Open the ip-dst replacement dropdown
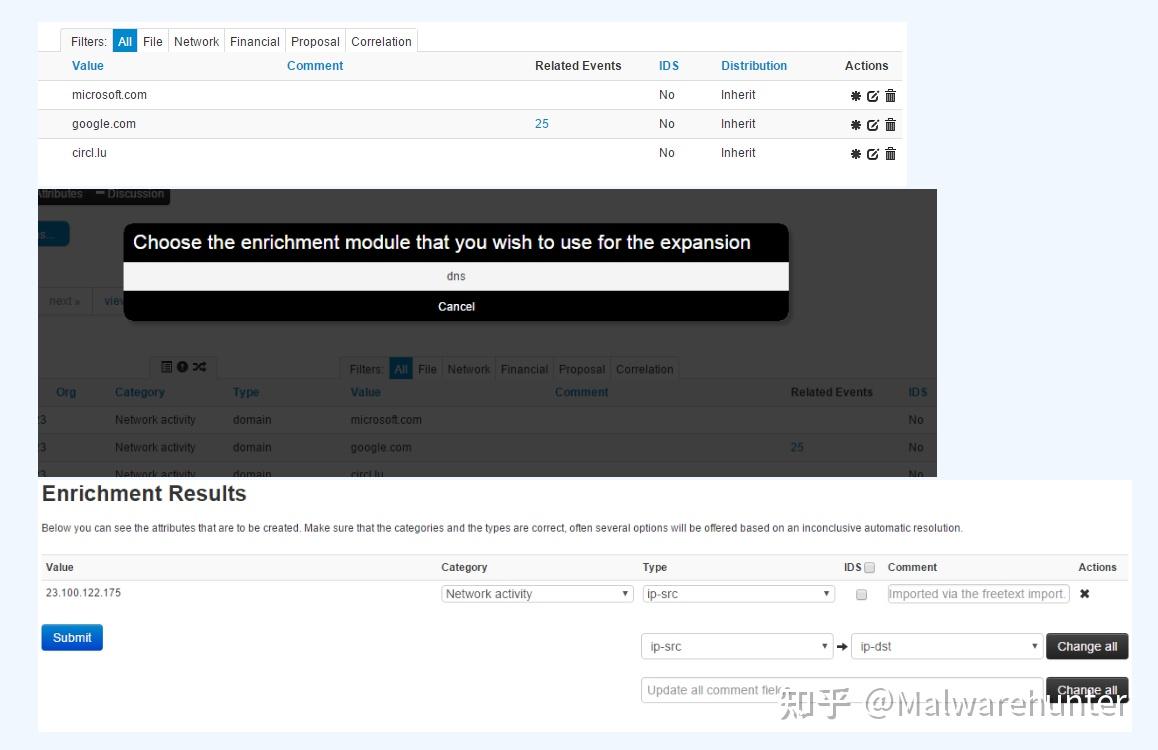The height and width of the screenshot is (750, 1158). pyautogui.click(x=944, y=646)
